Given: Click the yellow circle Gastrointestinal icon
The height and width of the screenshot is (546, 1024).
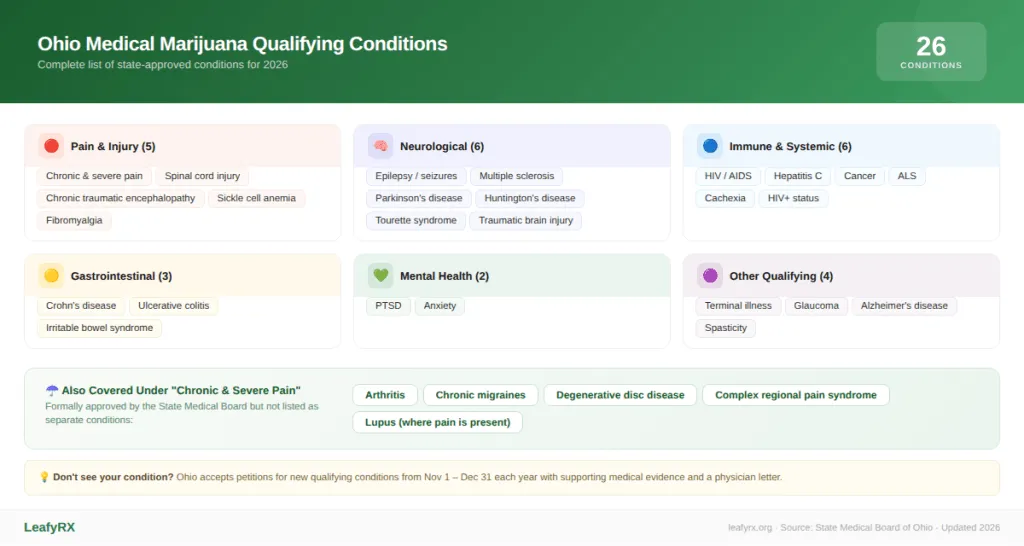Looking at the screenshot, I should click(51, 276).
